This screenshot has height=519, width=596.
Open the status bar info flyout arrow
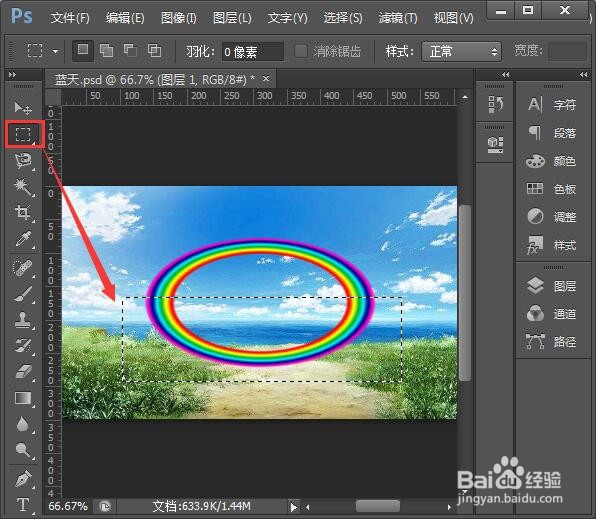click(x=293, y=507)
